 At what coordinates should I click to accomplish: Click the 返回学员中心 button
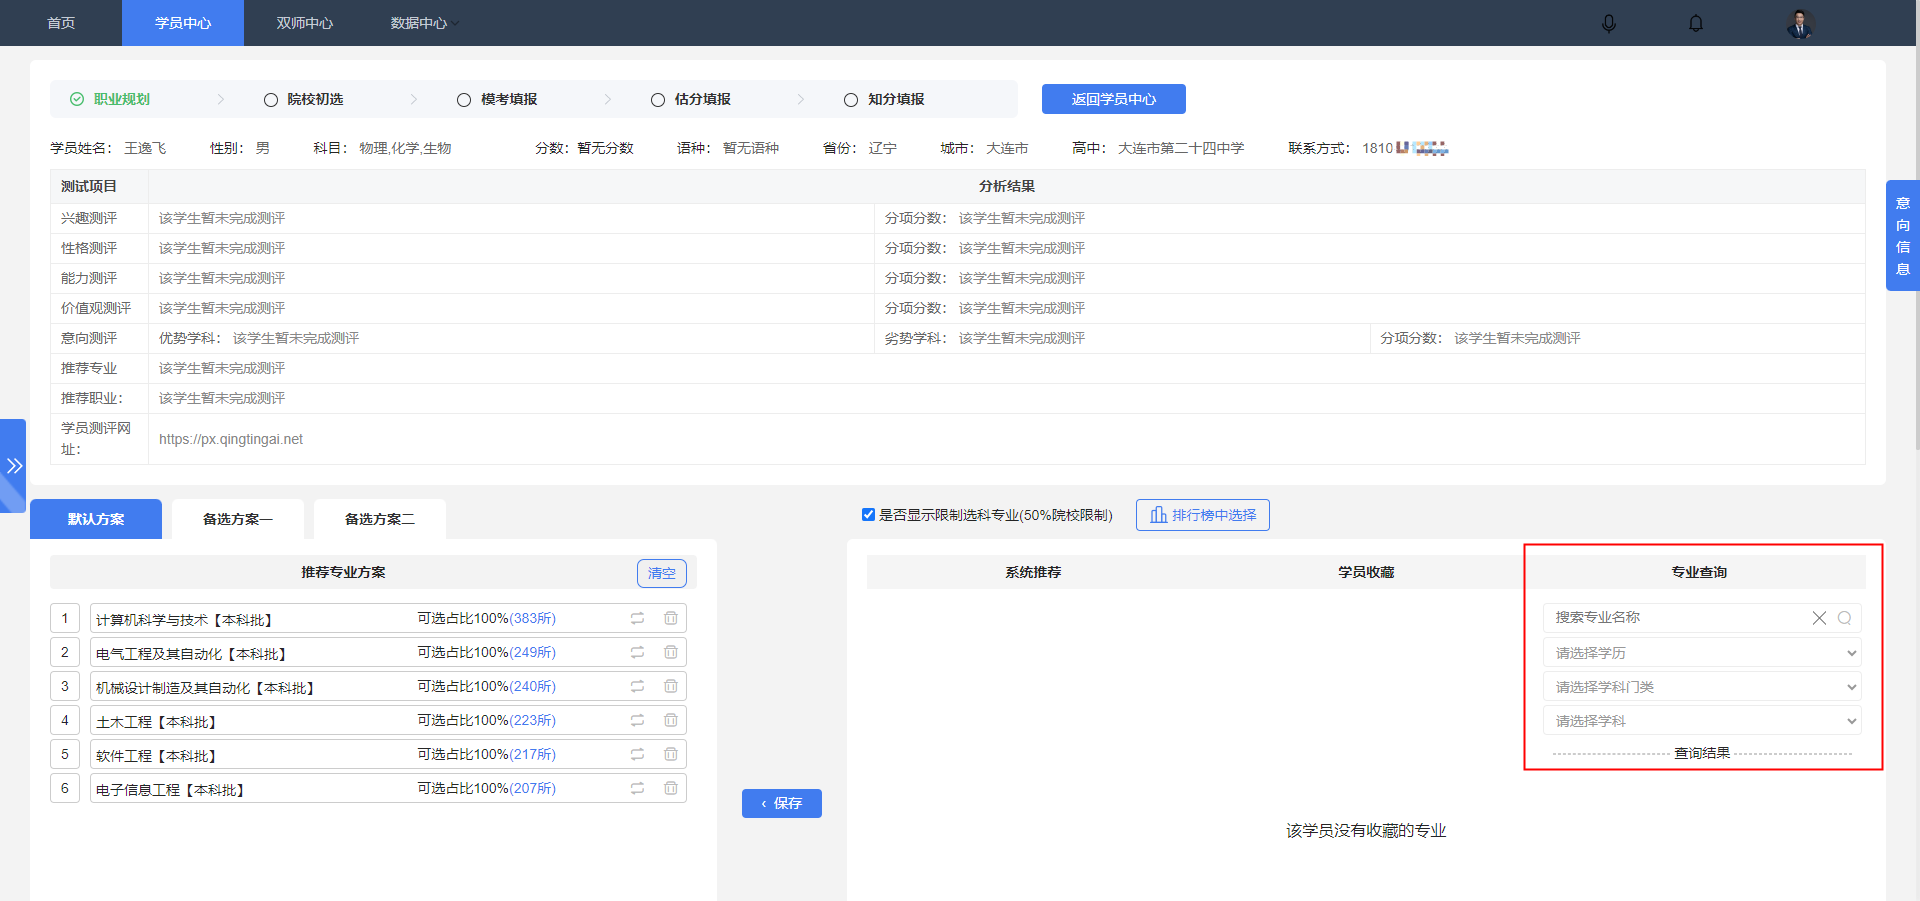click(x=1113, y=99)
